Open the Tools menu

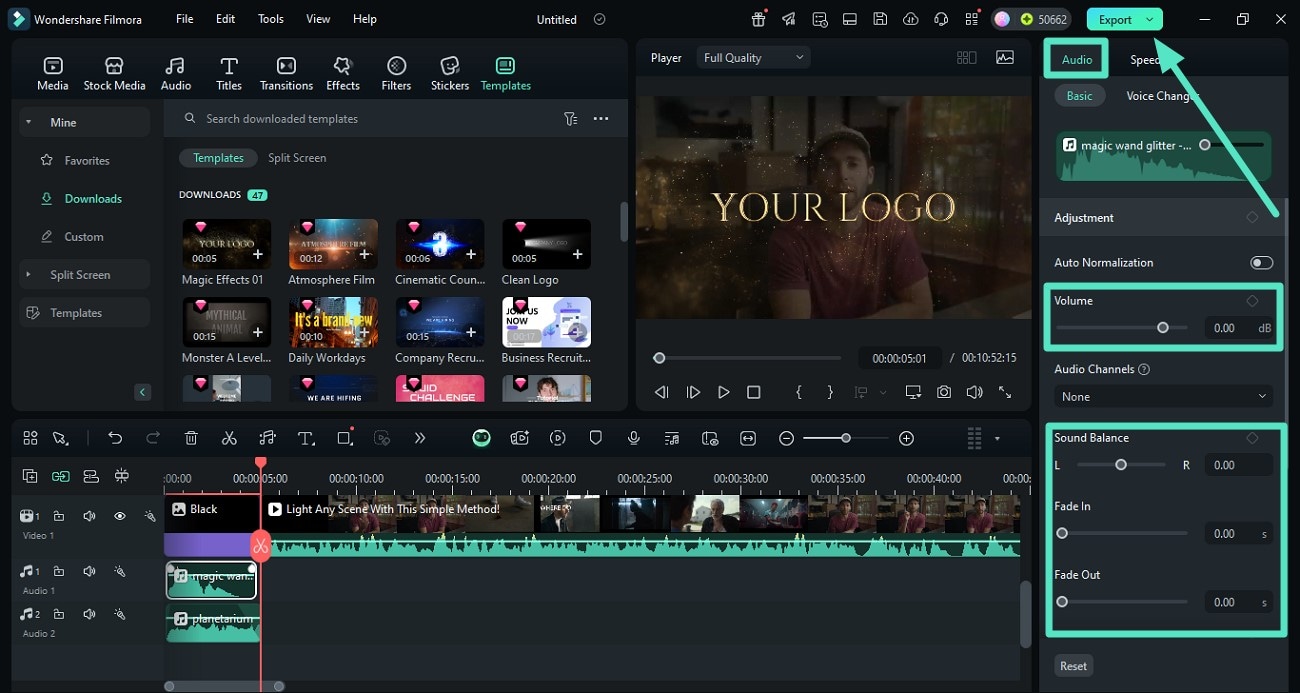tap(270, 19)
